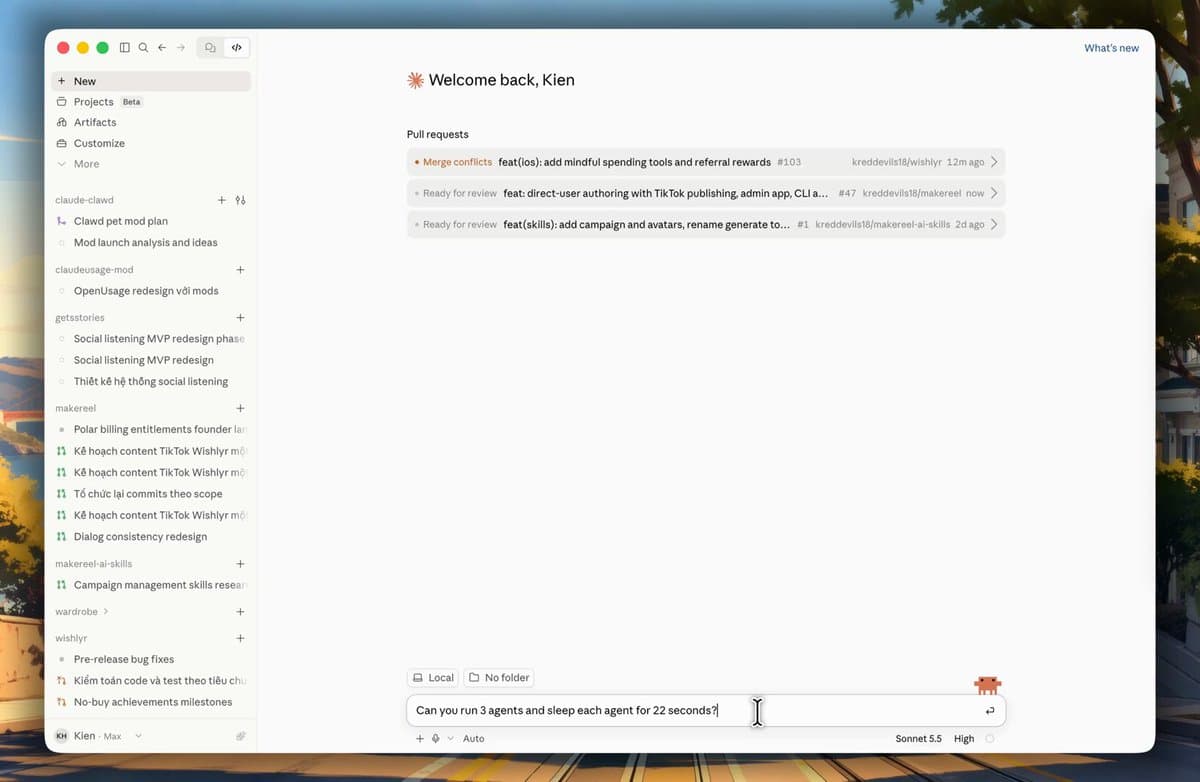The image size is (1200, 782).
Task: Add new session in makereel-ai-skills project
Action: (x=240, y=564)
